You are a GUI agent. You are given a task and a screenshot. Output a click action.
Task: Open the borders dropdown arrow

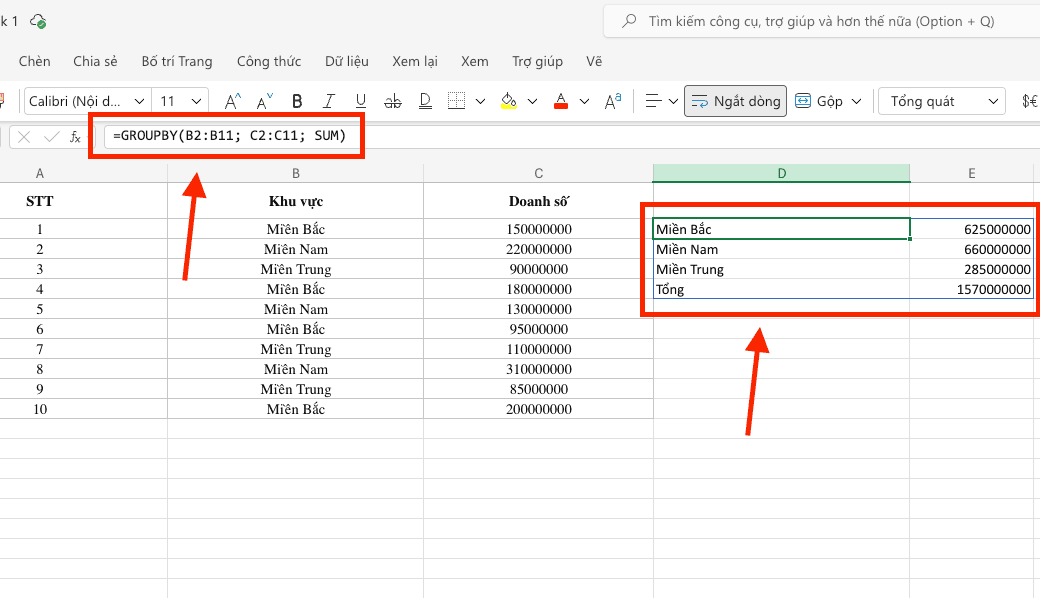480,101
